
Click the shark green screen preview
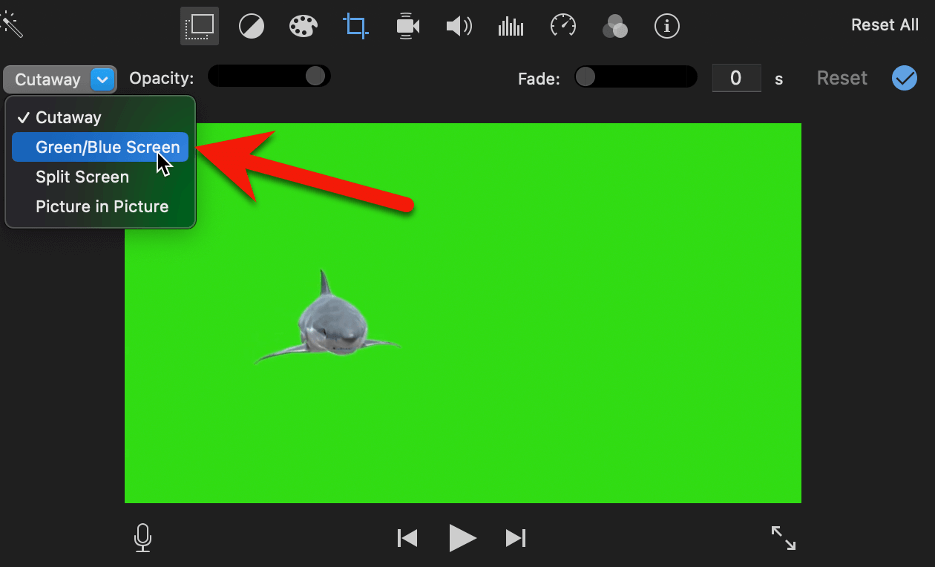coord(463,313)
